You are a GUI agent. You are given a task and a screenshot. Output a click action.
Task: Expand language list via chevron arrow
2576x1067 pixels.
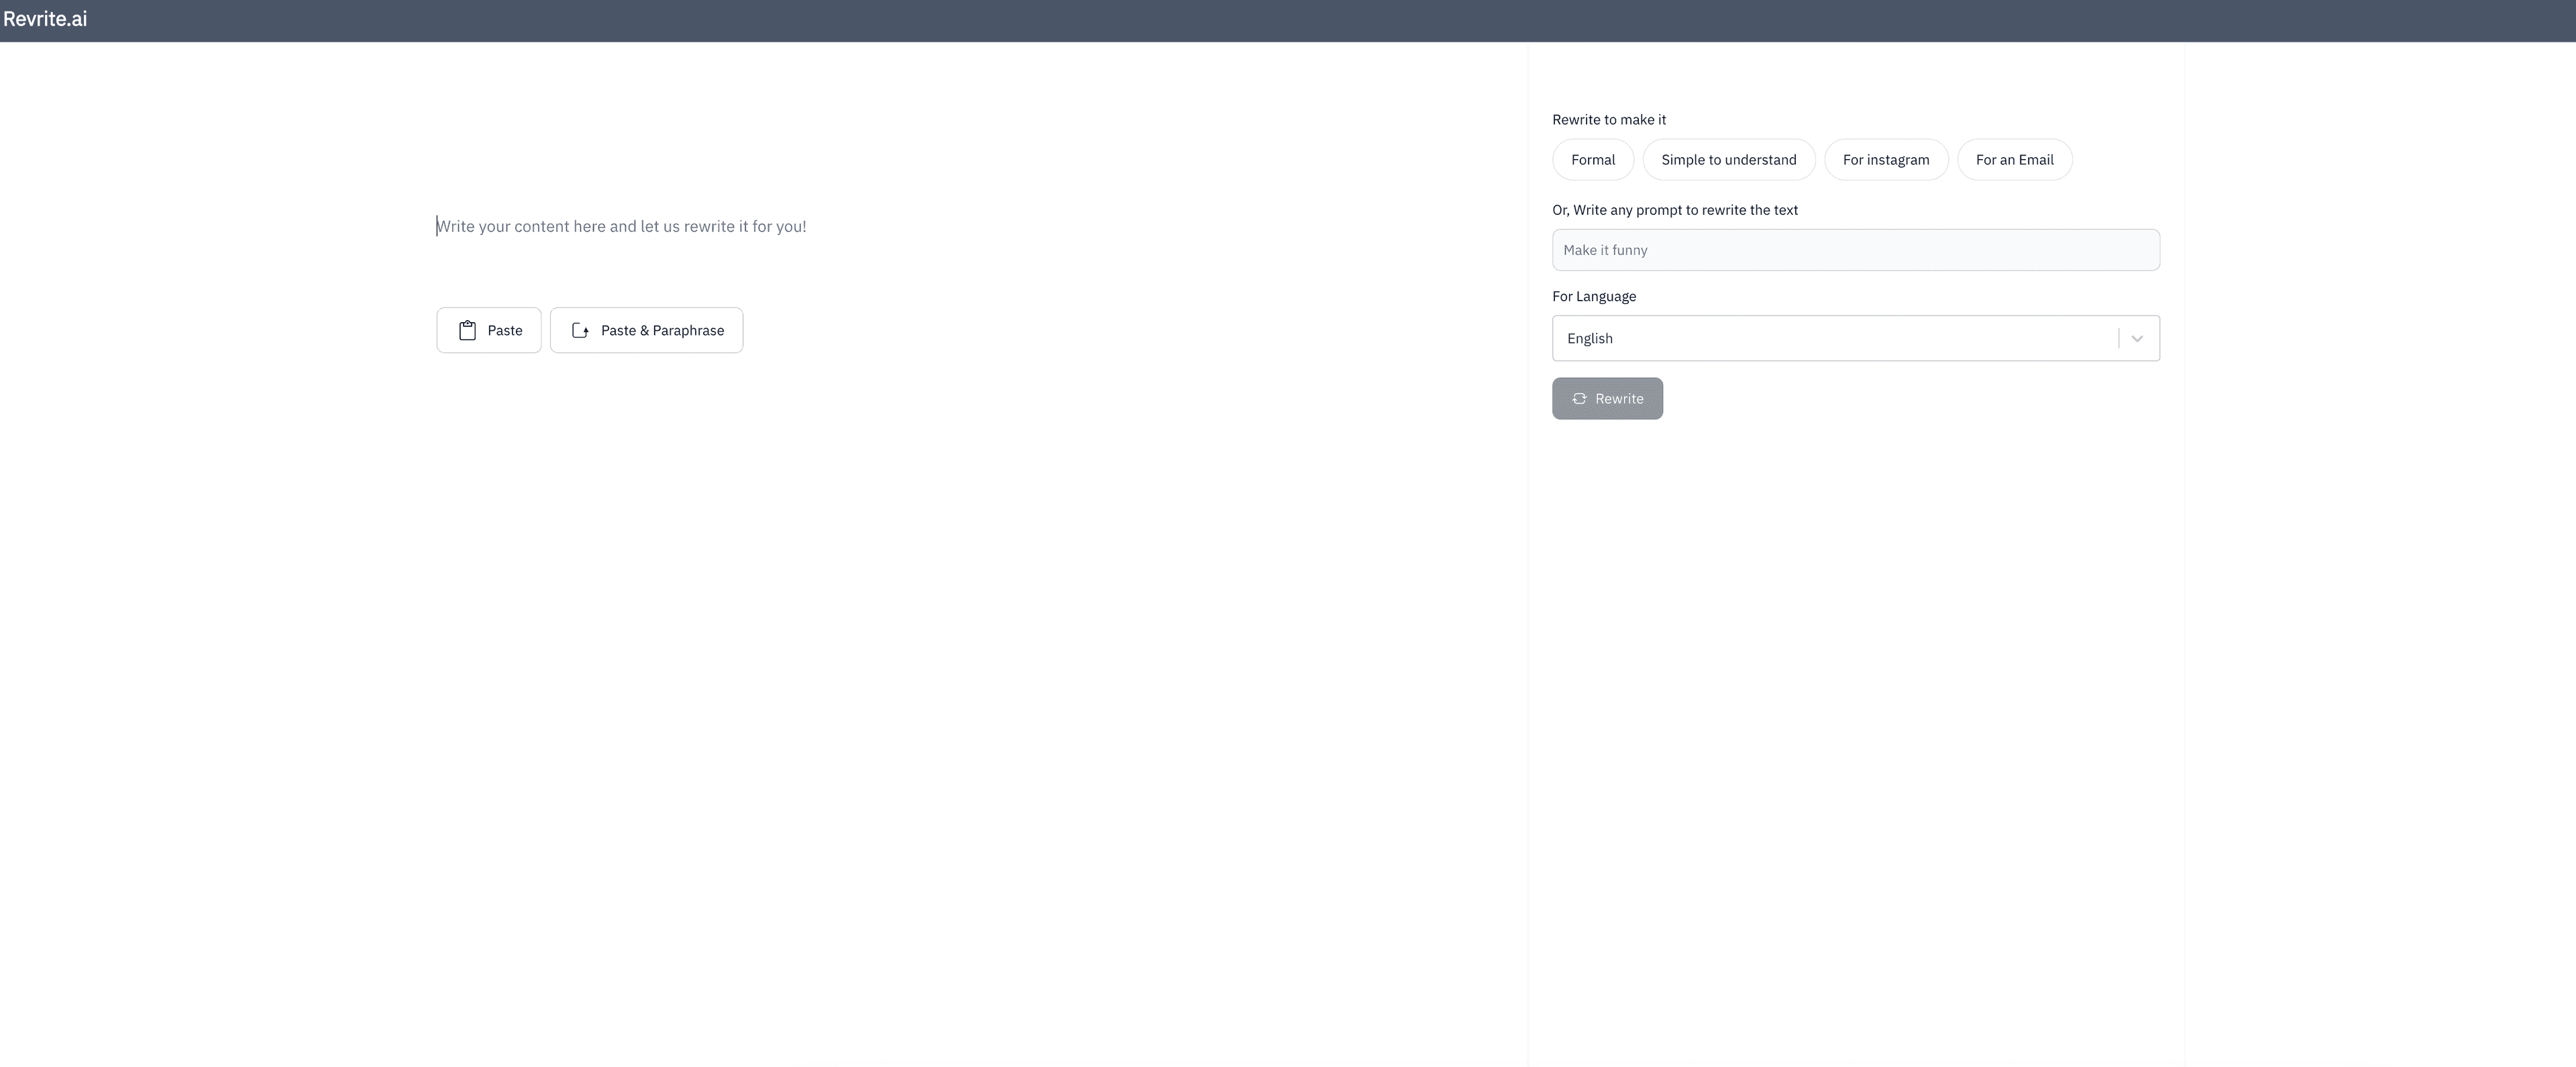click(x=2137, y=338)
